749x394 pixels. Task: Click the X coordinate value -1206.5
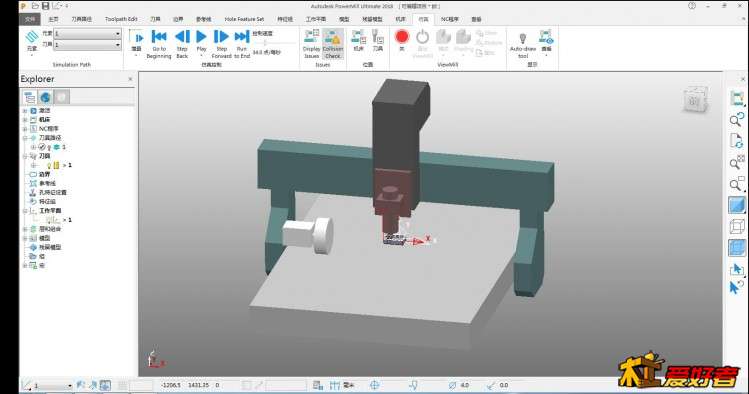click(x=171, y=385)
